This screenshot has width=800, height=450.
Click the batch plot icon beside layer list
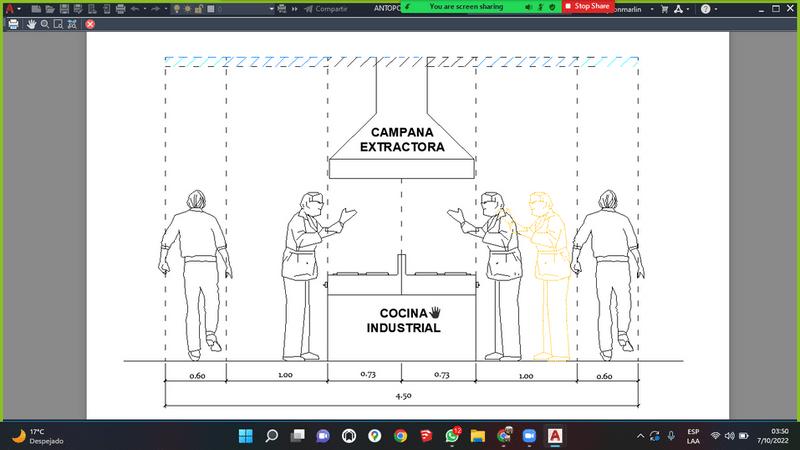click(282, 9)
